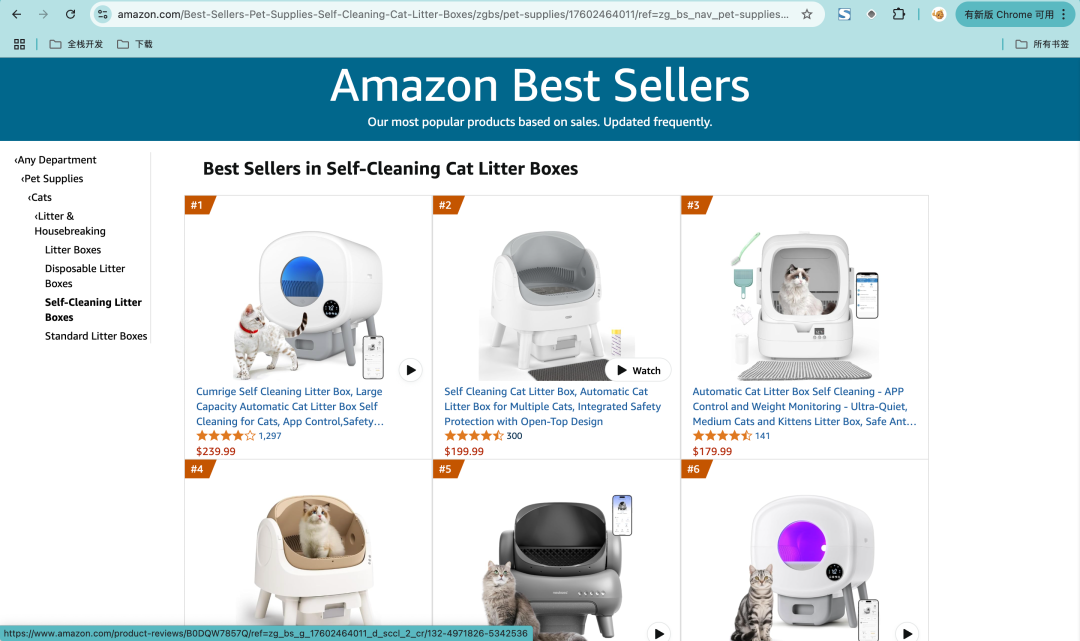The width and height of the screenshot is (1080, 641).
Task: Open the bookmarks apps grid icon
Action: (x=19, y=44)
